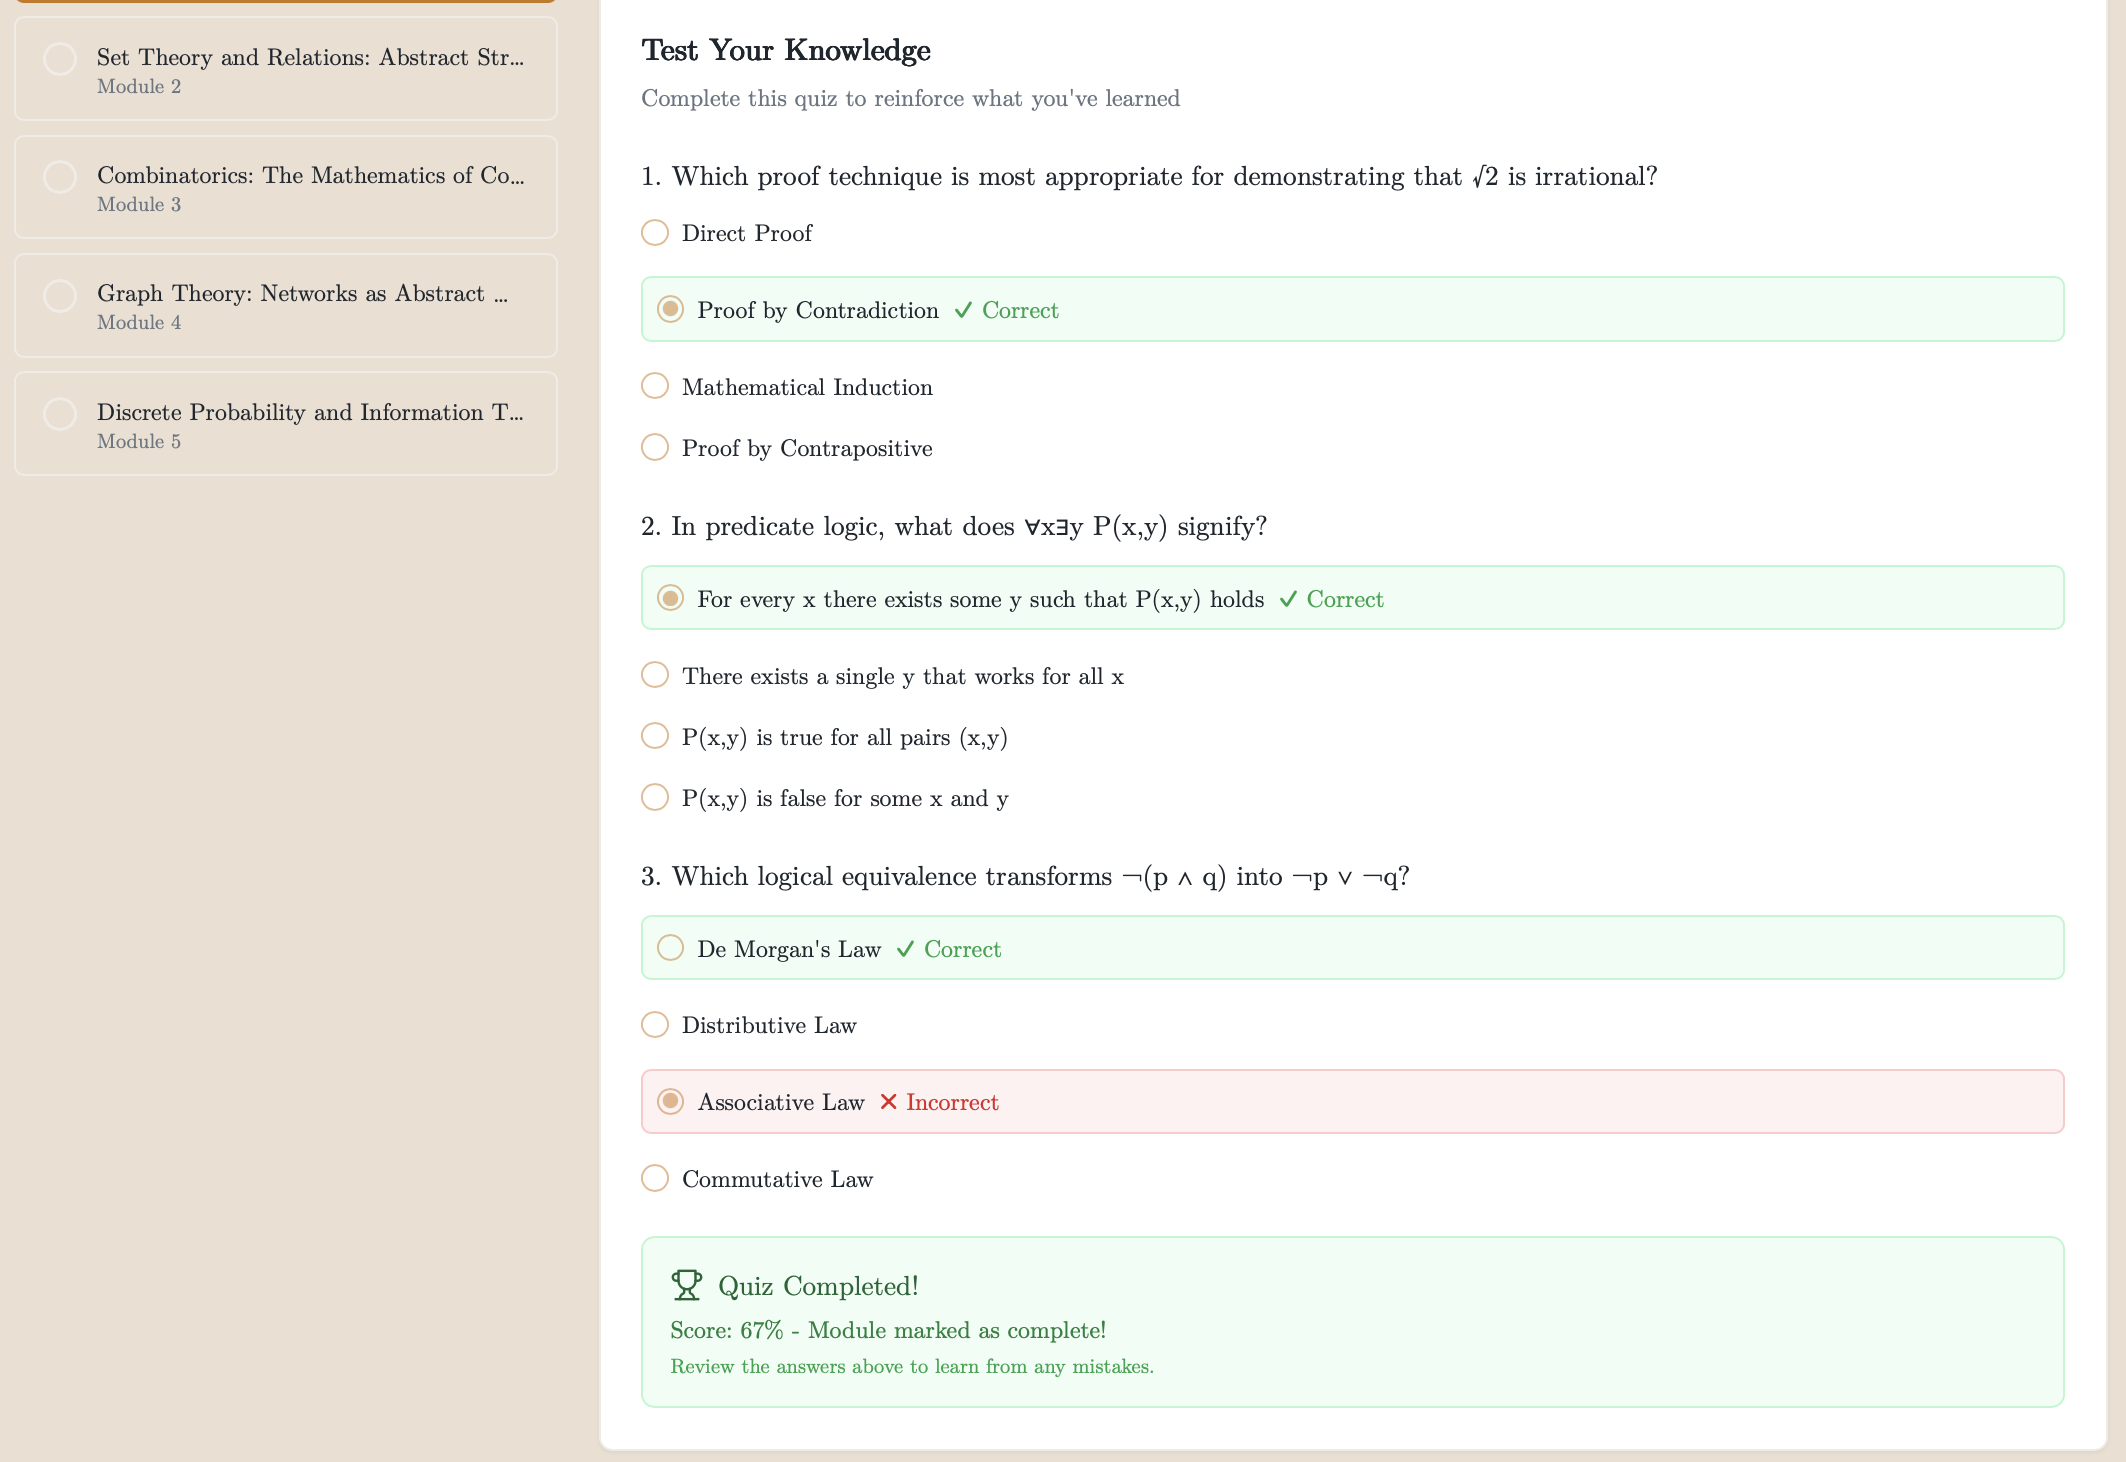Choose Mathematical Induction answer
Screen dimensions: 2126x1462
pos(655,386)
